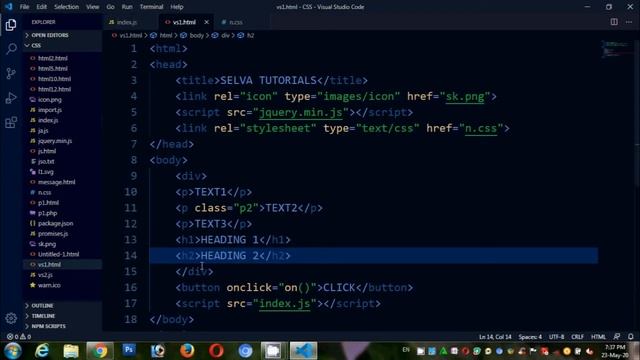Open html2.html in the explorer
The width and height of the screenshot is (640, 360).
point(53,58)
